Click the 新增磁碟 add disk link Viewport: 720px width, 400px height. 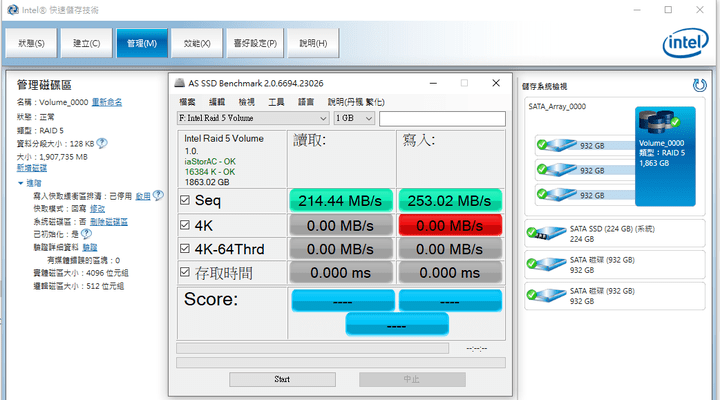(32, 168)
